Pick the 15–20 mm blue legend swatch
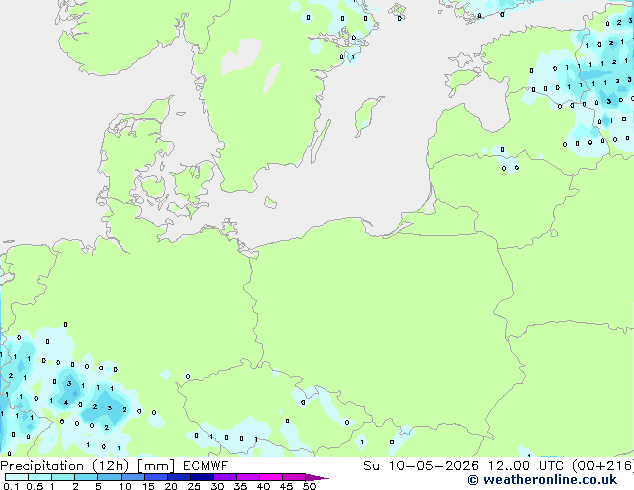This screenshot has width=634, height=490. 155,477
